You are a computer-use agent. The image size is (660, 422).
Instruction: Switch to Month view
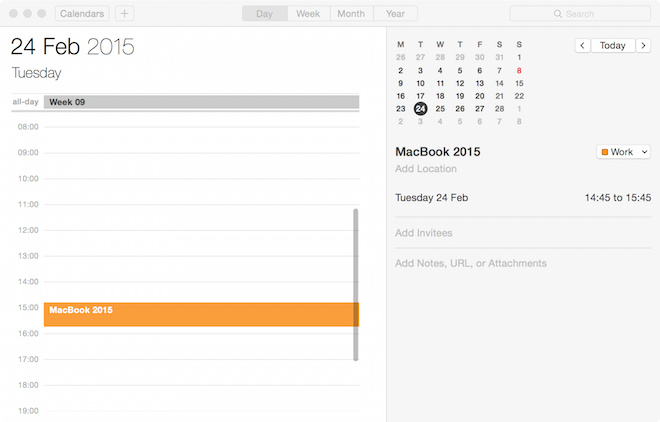[x=351, y=13]
